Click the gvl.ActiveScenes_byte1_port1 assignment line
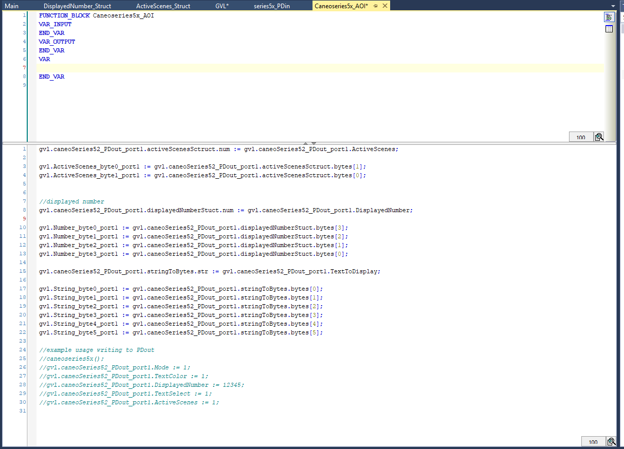The width and height of the screenshot is (624, 449). coord(202,176)
